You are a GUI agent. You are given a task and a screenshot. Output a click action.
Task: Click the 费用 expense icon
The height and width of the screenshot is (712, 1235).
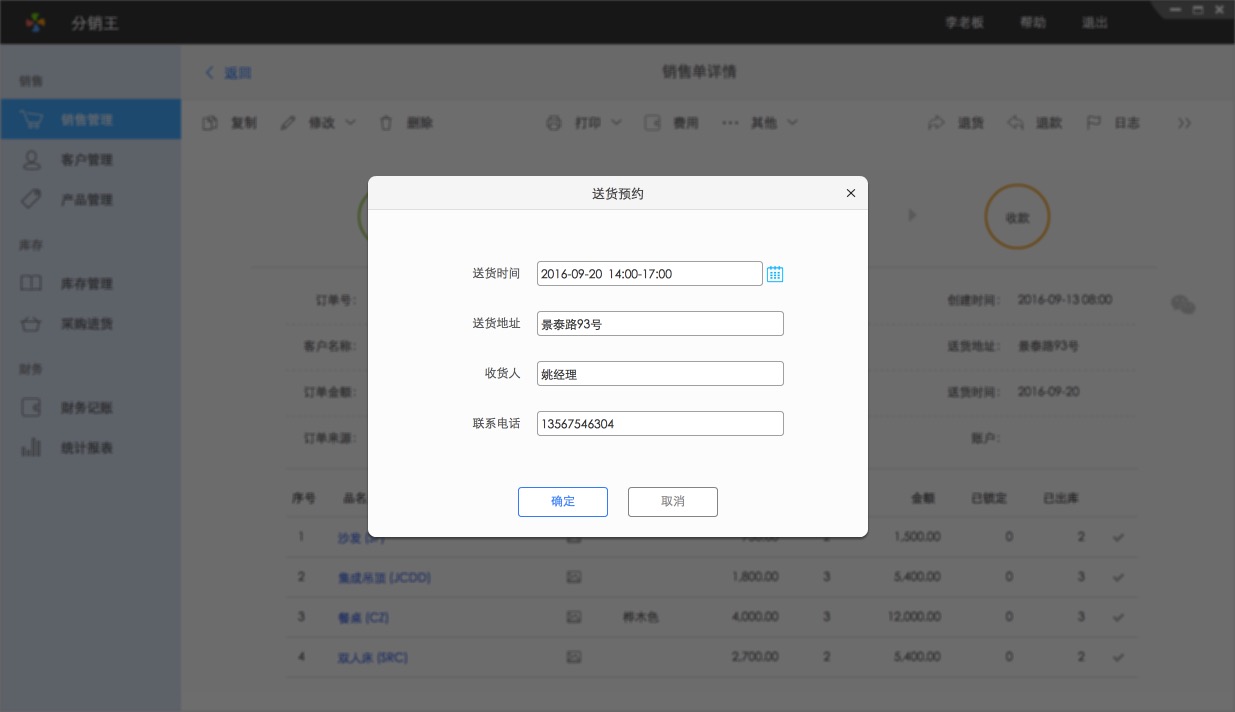pos(653,123)
